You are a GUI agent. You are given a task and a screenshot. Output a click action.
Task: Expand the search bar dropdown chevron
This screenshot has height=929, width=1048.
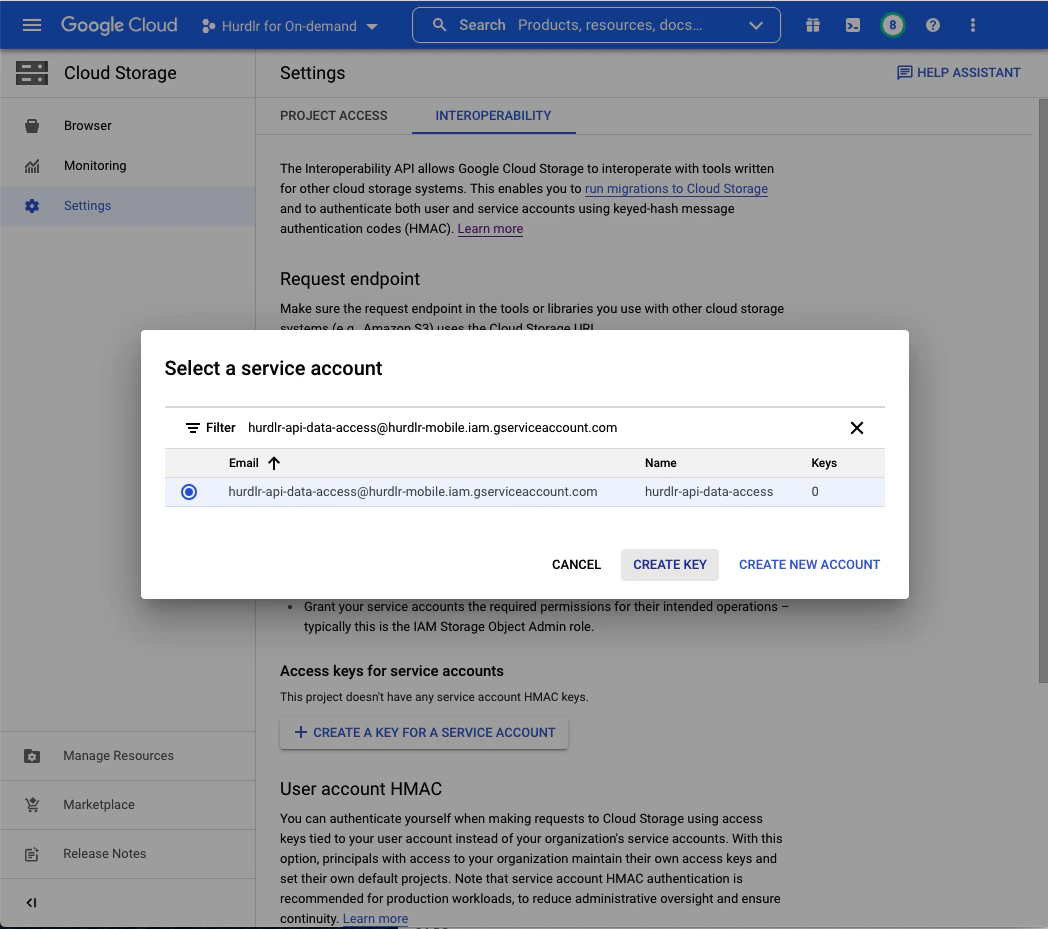point(756,25)
